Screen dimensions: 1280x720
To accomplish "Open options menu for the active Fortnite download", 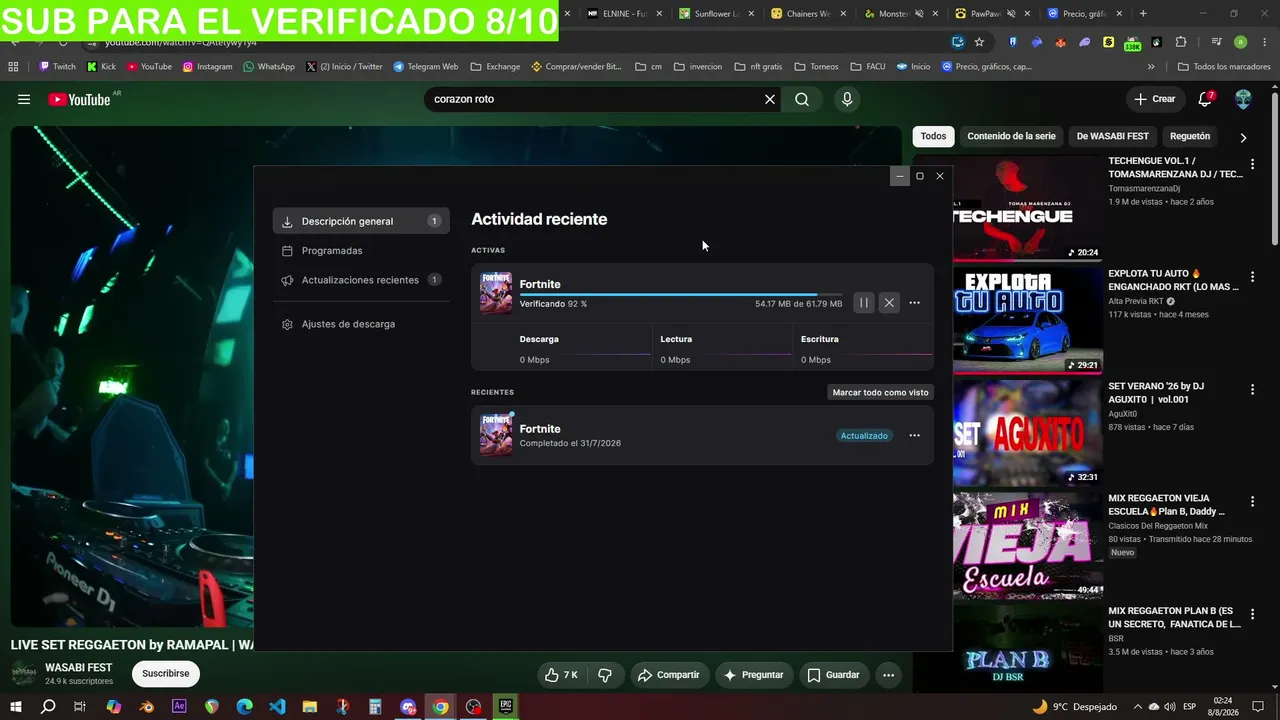I will click(914, 303).
